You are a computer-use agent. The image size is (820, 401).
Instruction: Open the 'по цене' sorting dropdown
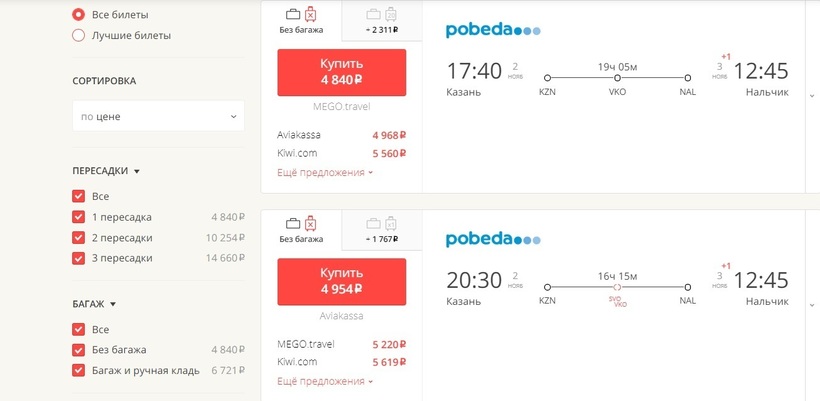[x=159, y=116]
